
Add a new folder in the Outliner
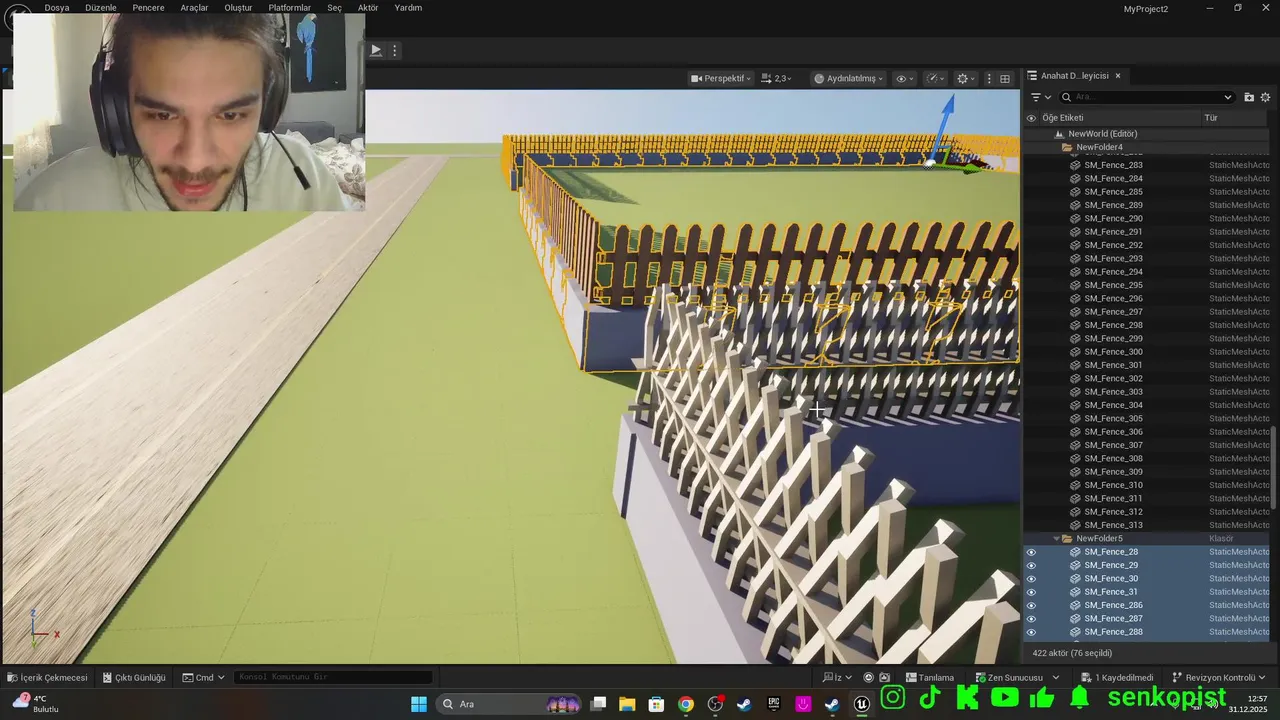pyautogui.click(x=1249, y=97)
